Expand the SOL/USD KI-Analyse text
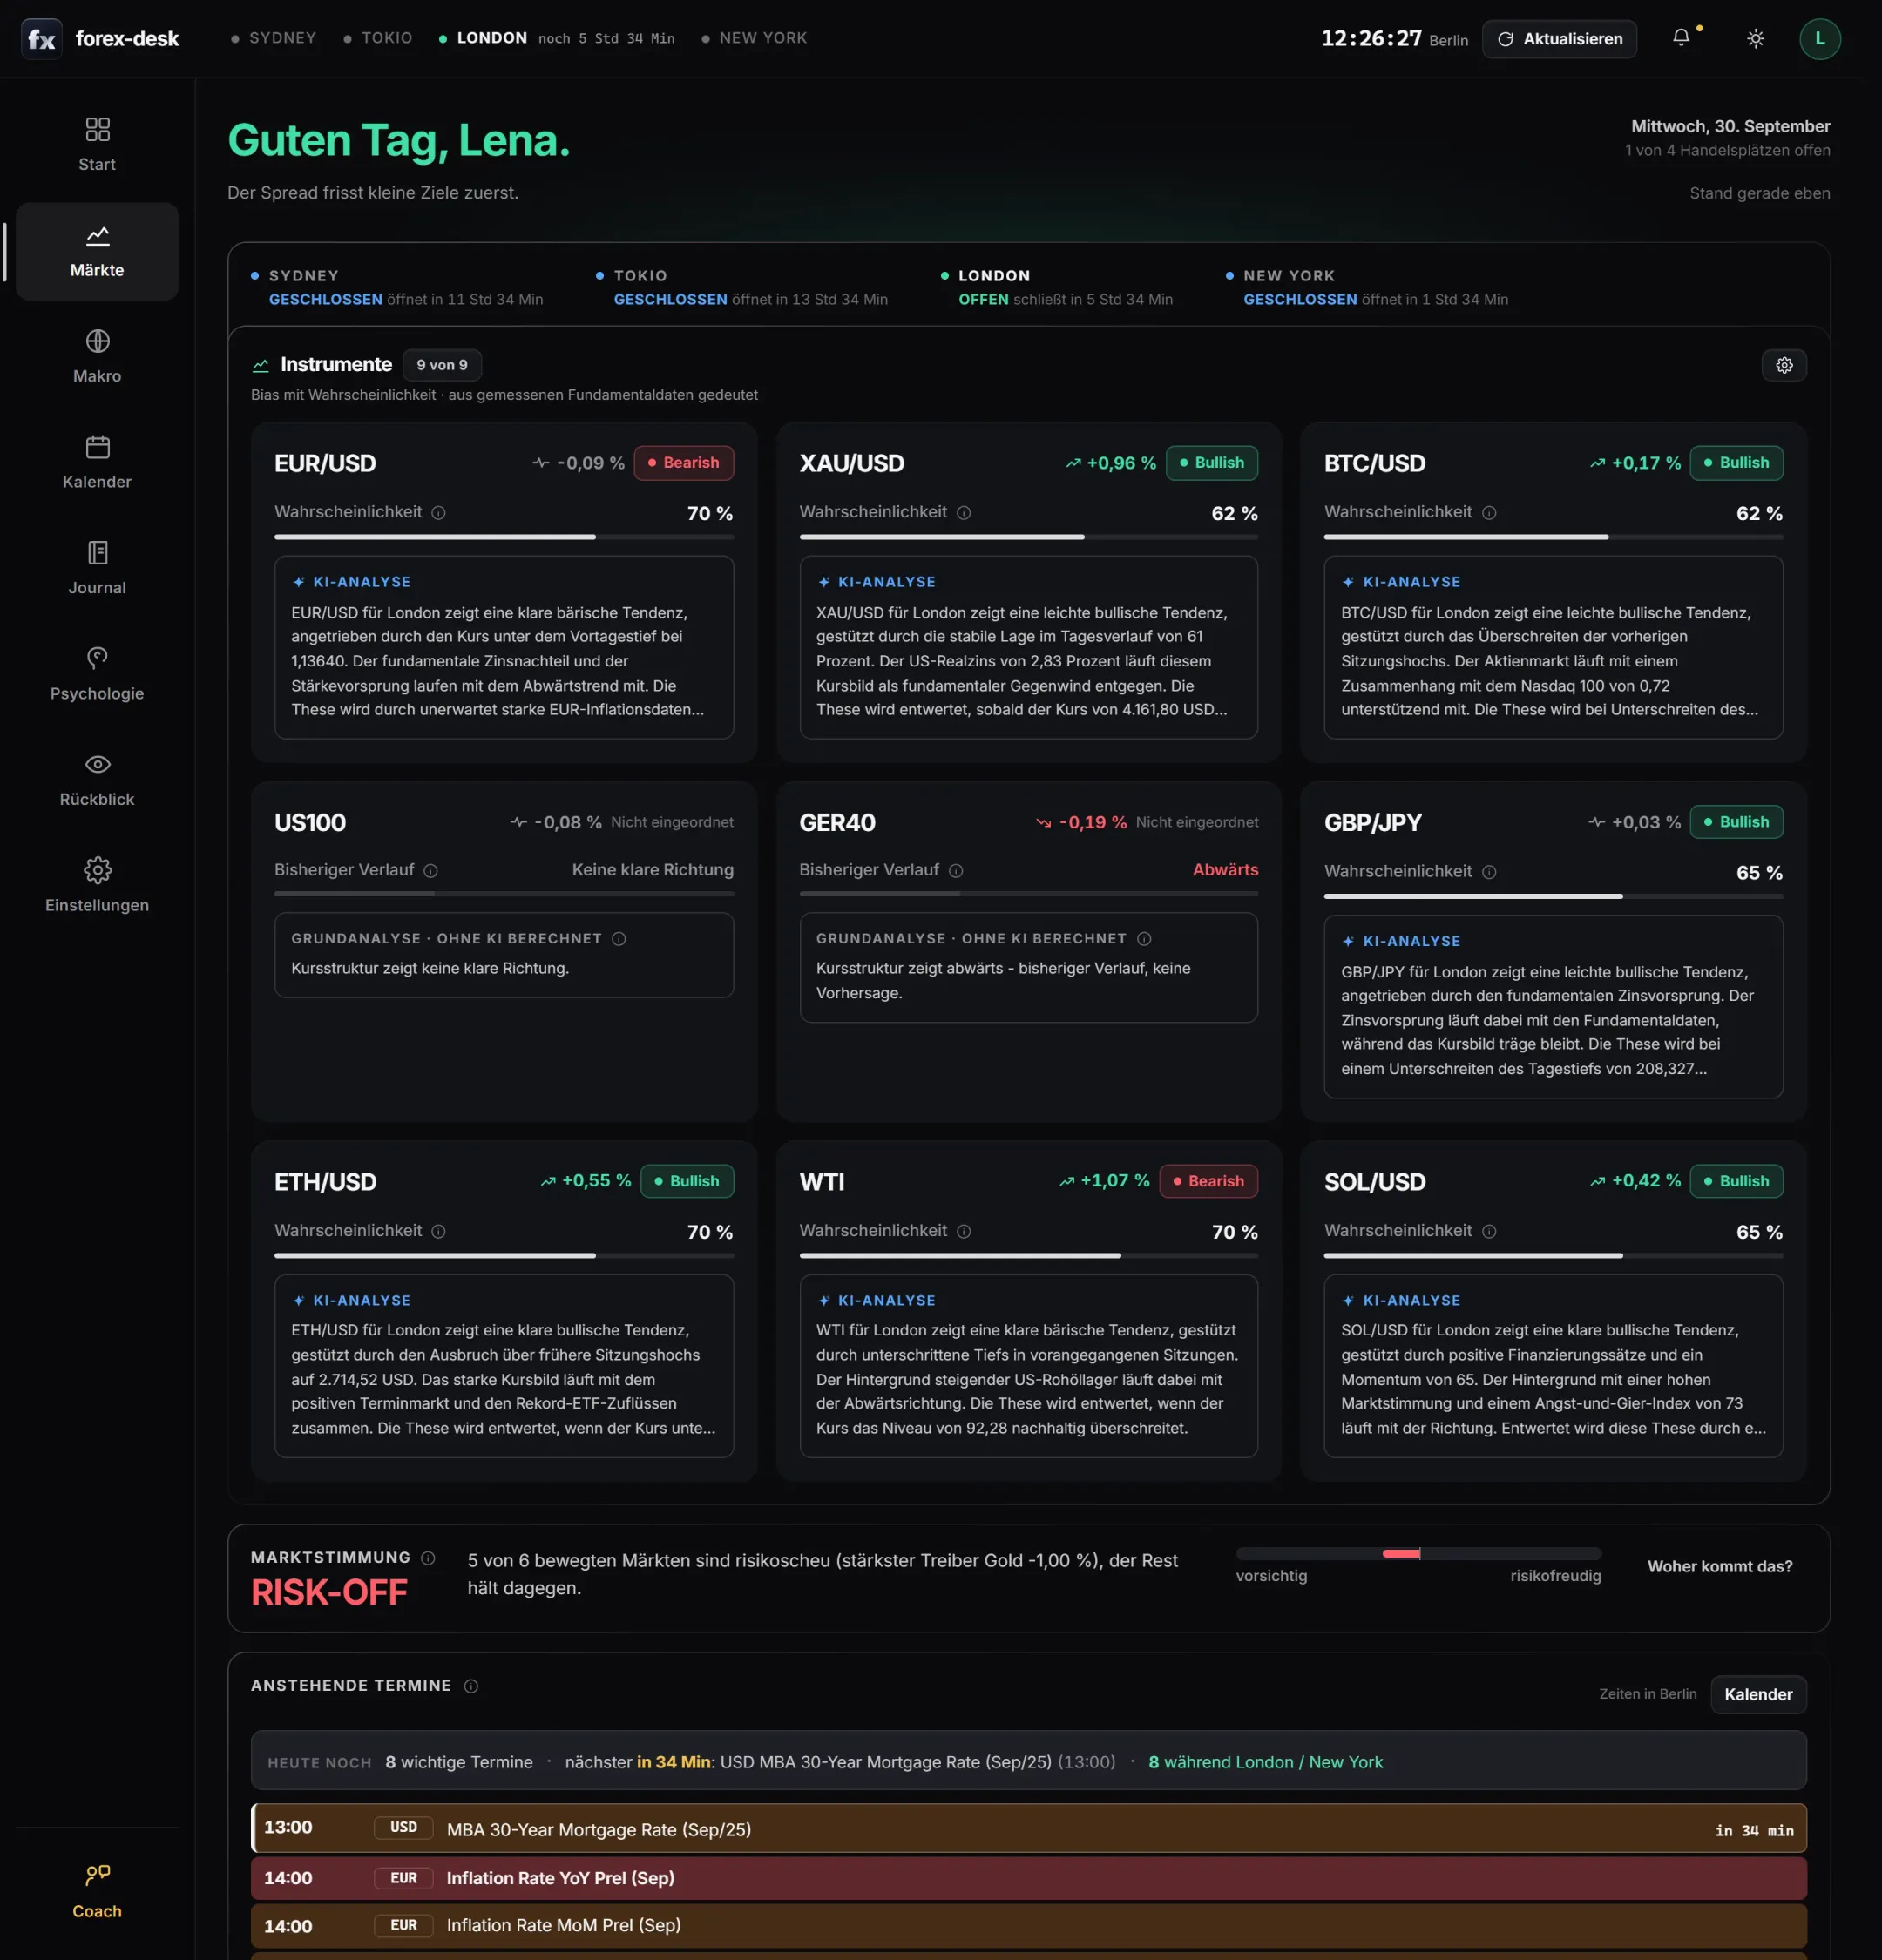 (1553, 1366)
